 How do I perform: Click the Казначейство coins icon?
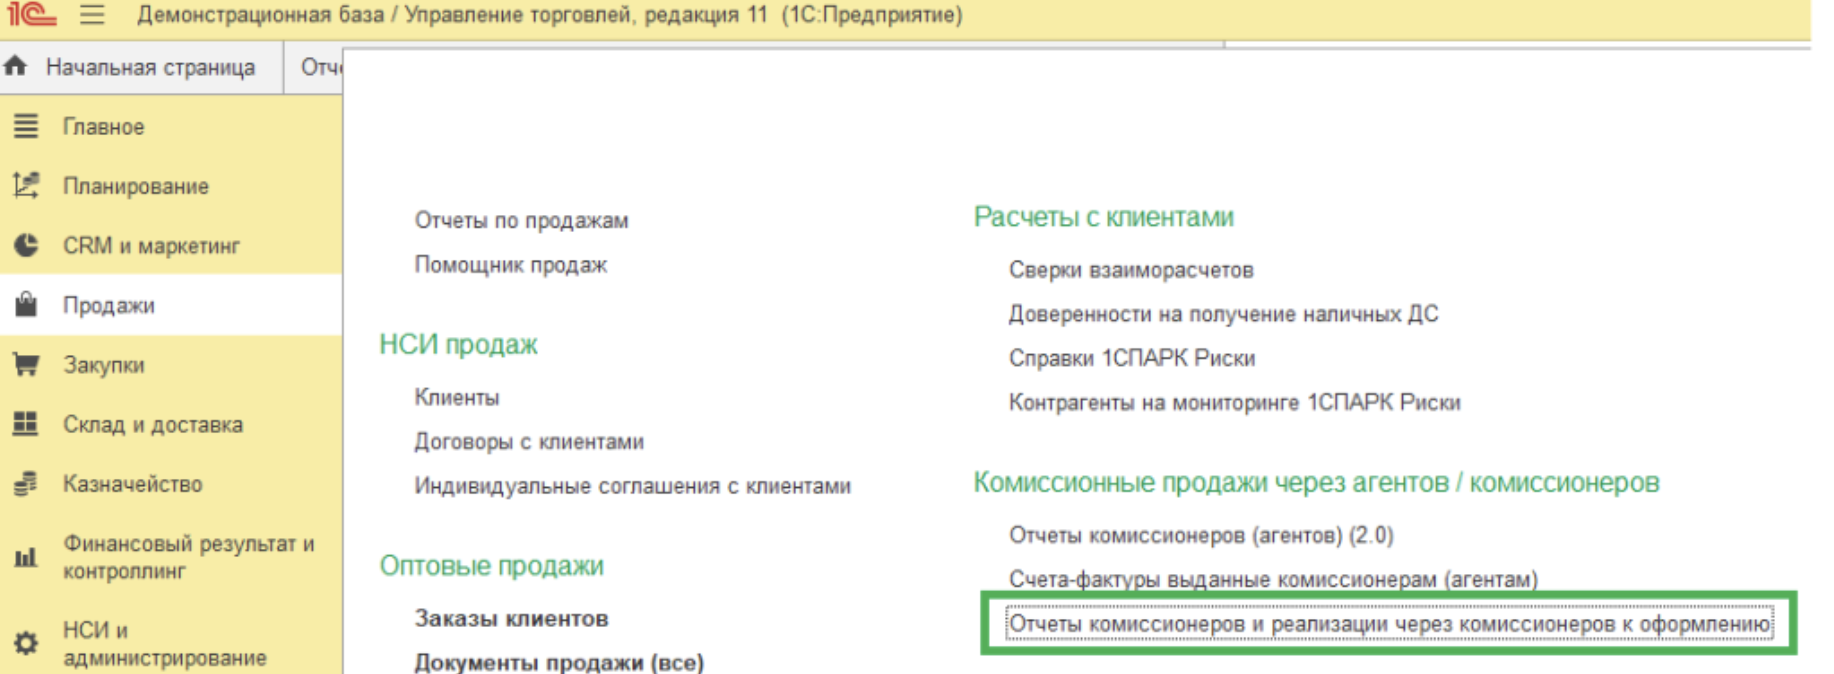click(x=26, y=484)
